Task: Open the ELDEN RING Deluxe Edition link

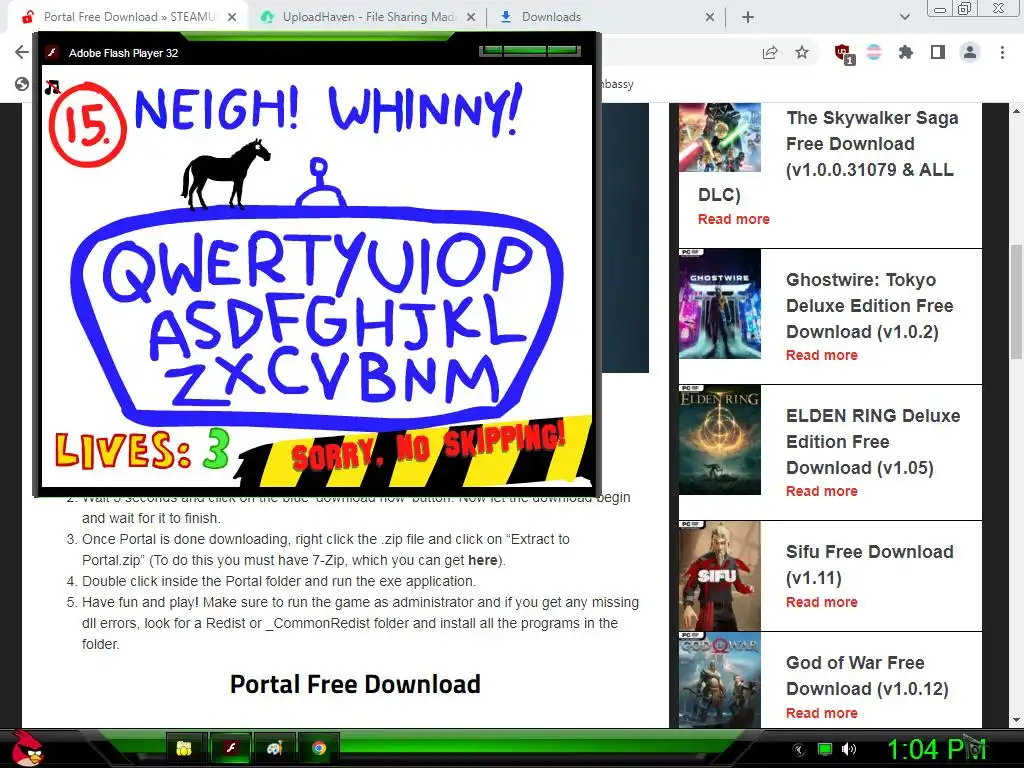Action: tap(872, 441)
